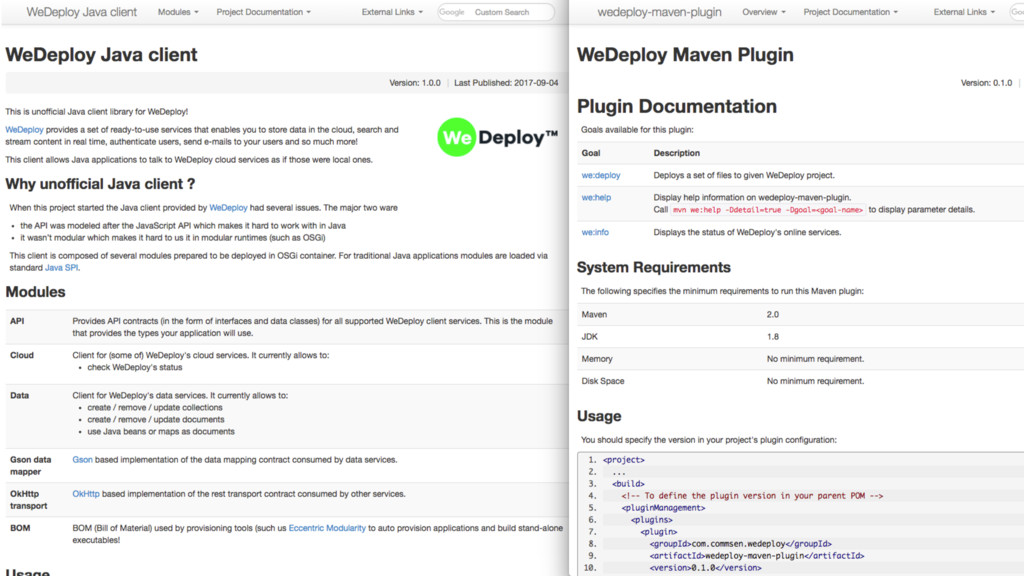Open the we:deploy goal link
The width and height of the screenshot is (1024, 576).
coord(601,175)
